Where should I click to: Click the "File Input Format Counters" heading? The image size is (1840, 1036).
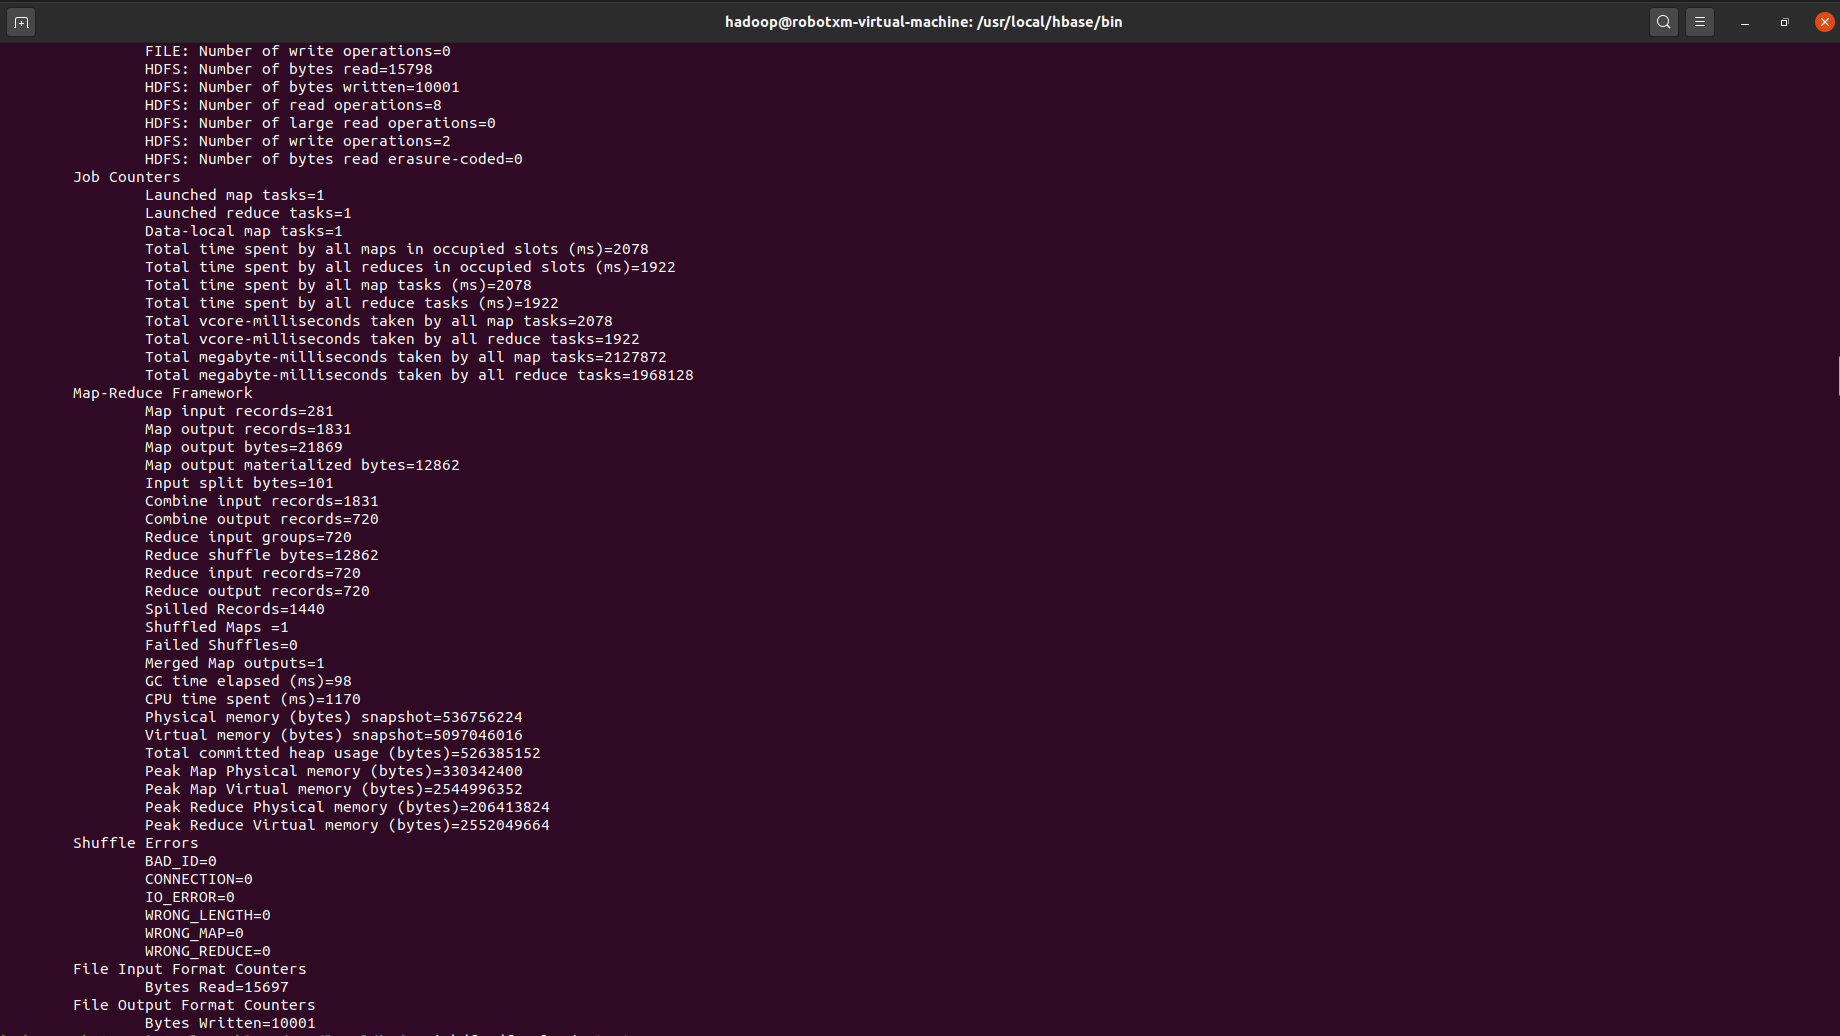click(x=189, y=969)
